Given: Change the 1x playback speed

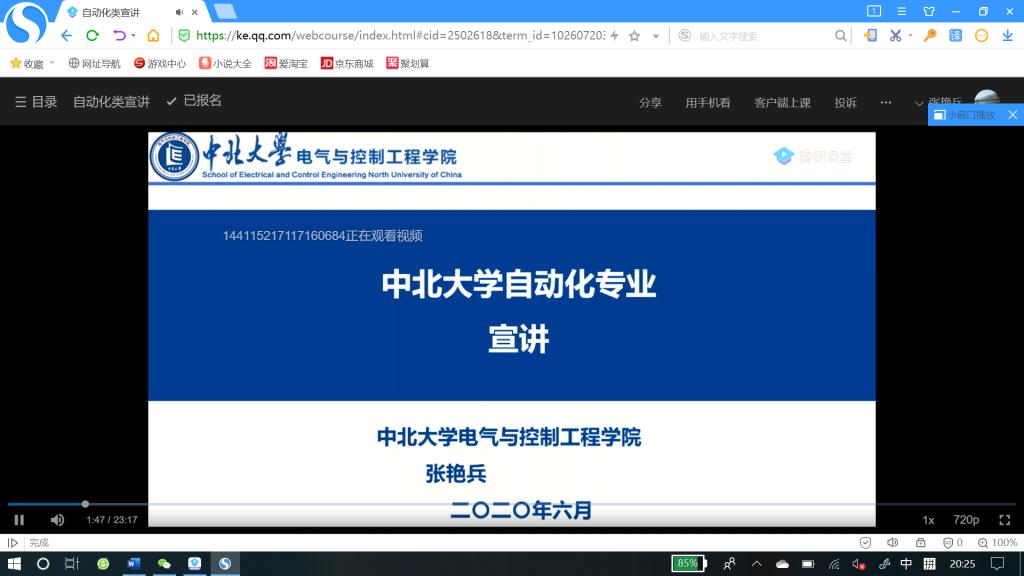Looking at the screenshot, I should click(928, 520).
